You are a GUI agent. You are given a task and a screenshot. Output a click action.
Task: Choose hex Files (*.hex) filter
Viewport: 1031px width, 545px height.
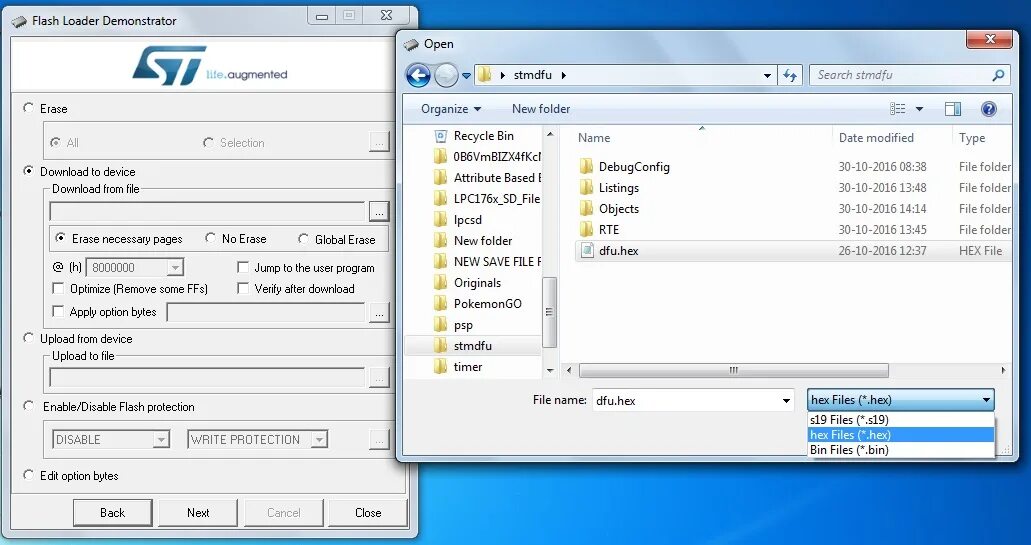(901, 435)
